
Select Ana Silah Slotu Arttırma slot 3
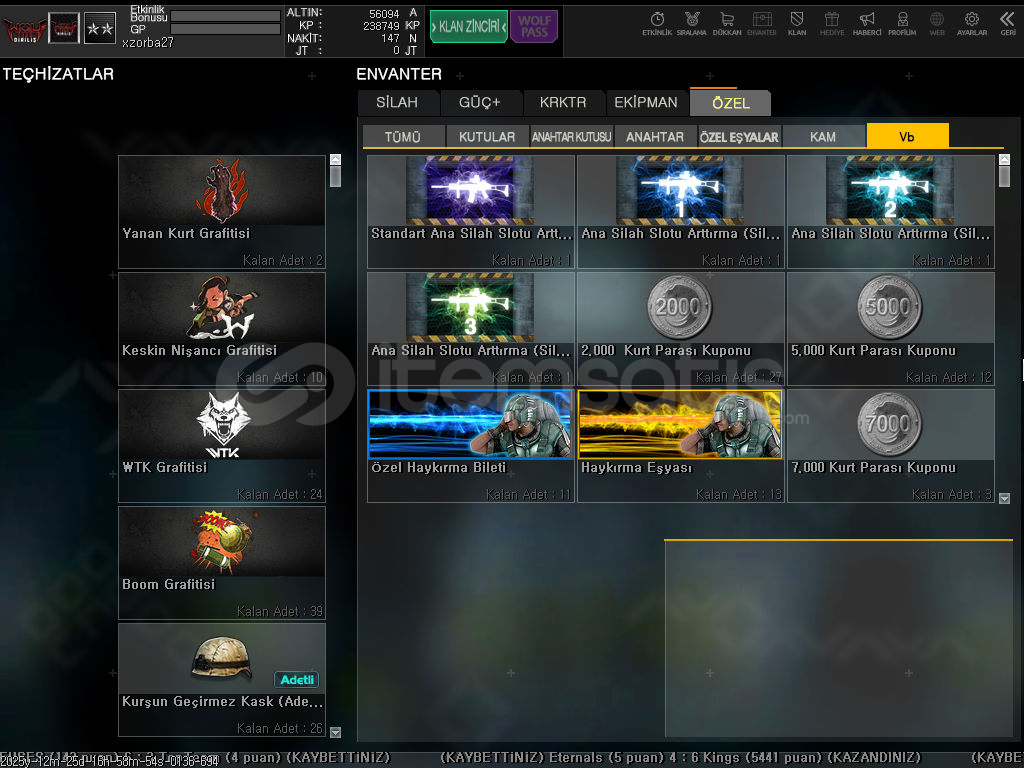pyautogui.click(x=471, y=328)
